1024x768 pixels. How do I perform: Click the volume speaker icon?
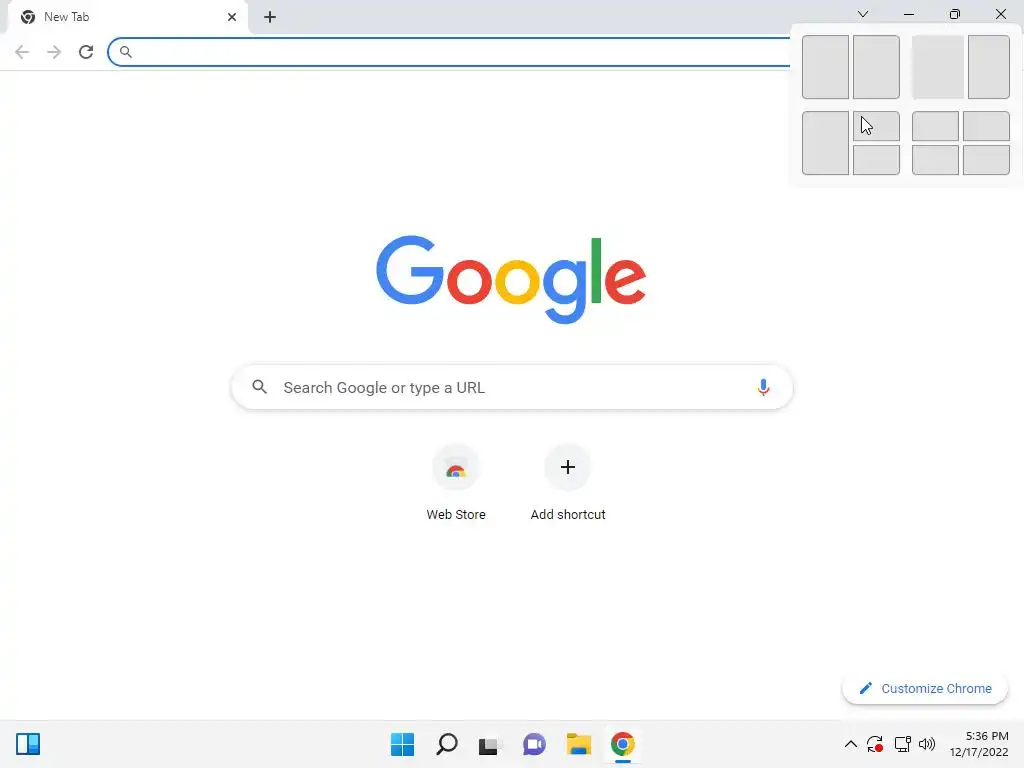927,744
